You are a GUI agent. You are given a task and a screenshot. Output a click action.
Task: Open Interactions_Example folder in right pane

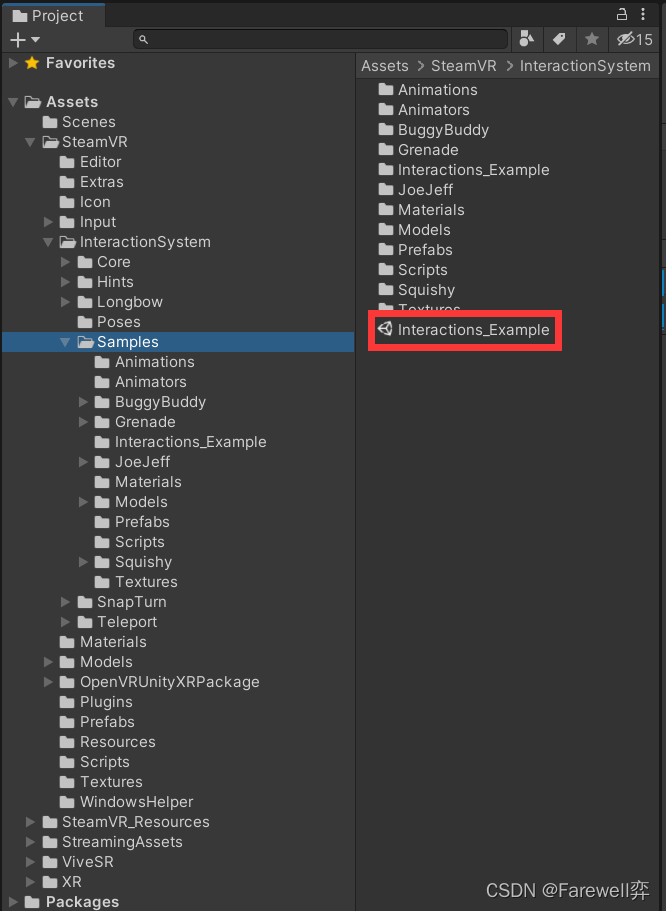[464, 170]
